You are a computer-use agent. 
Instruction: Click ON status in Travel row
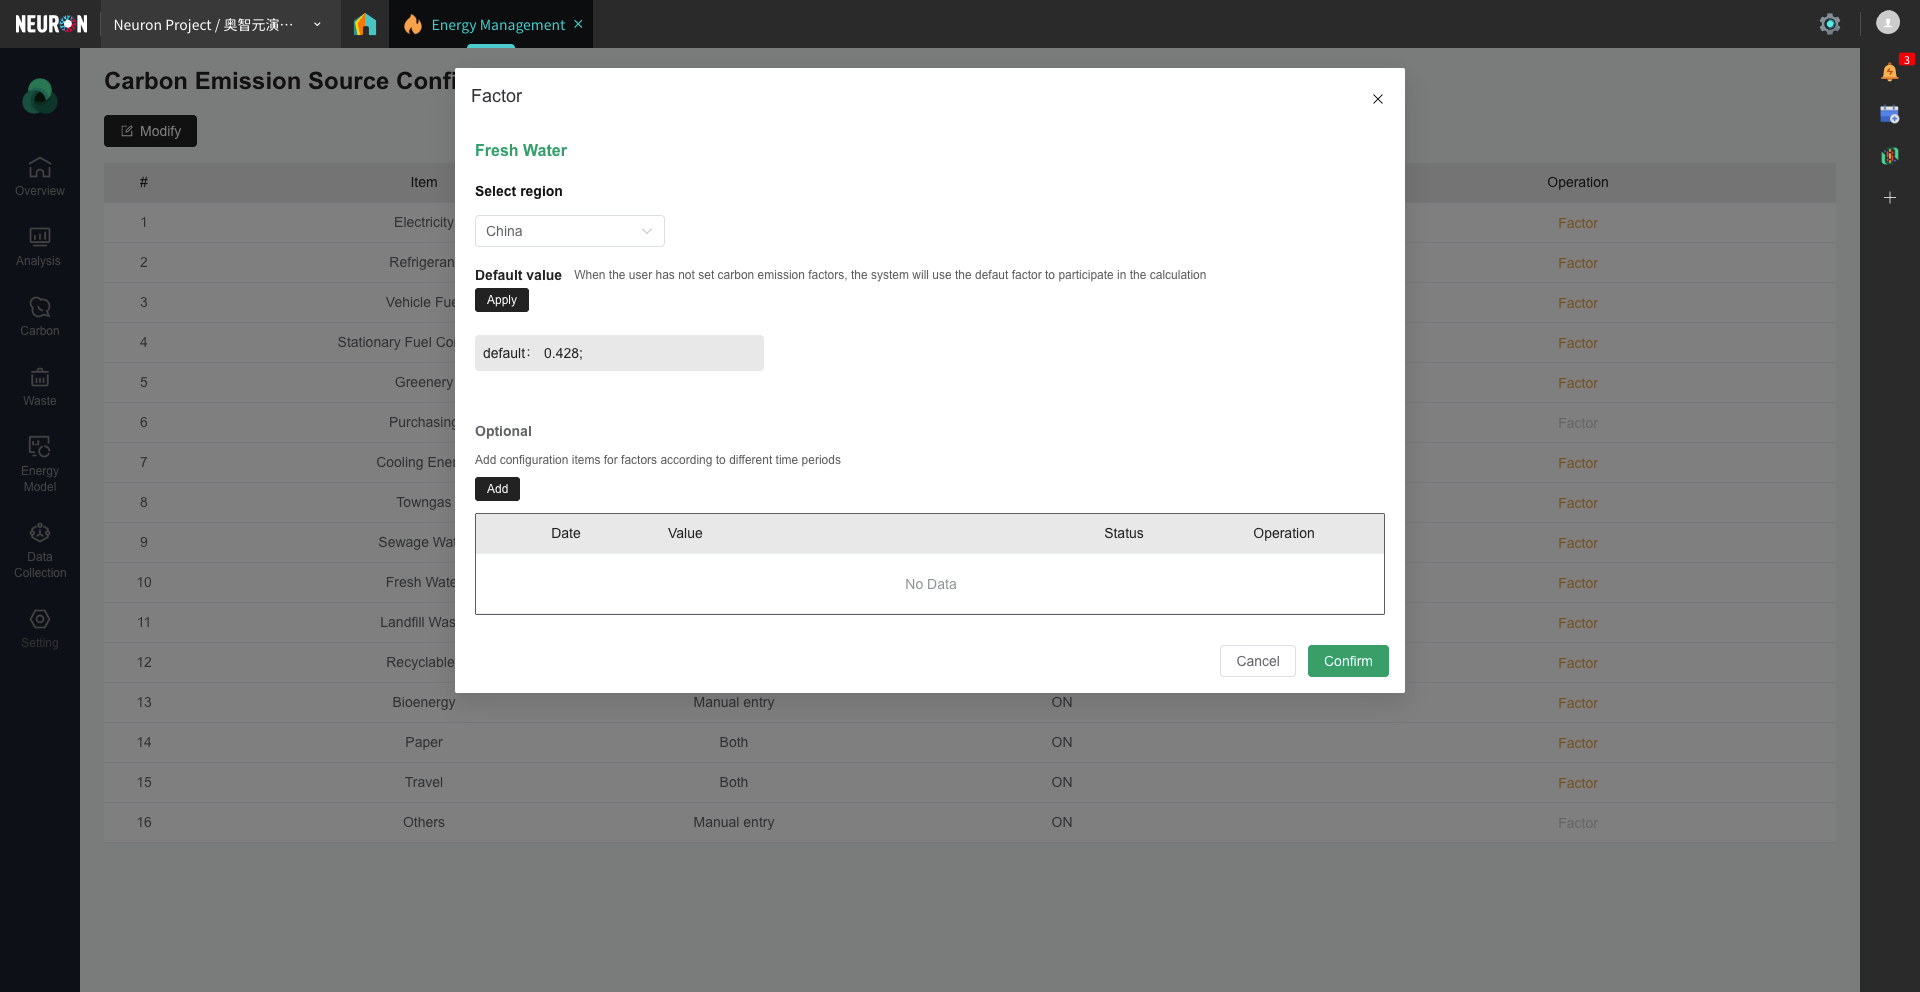1062,782
